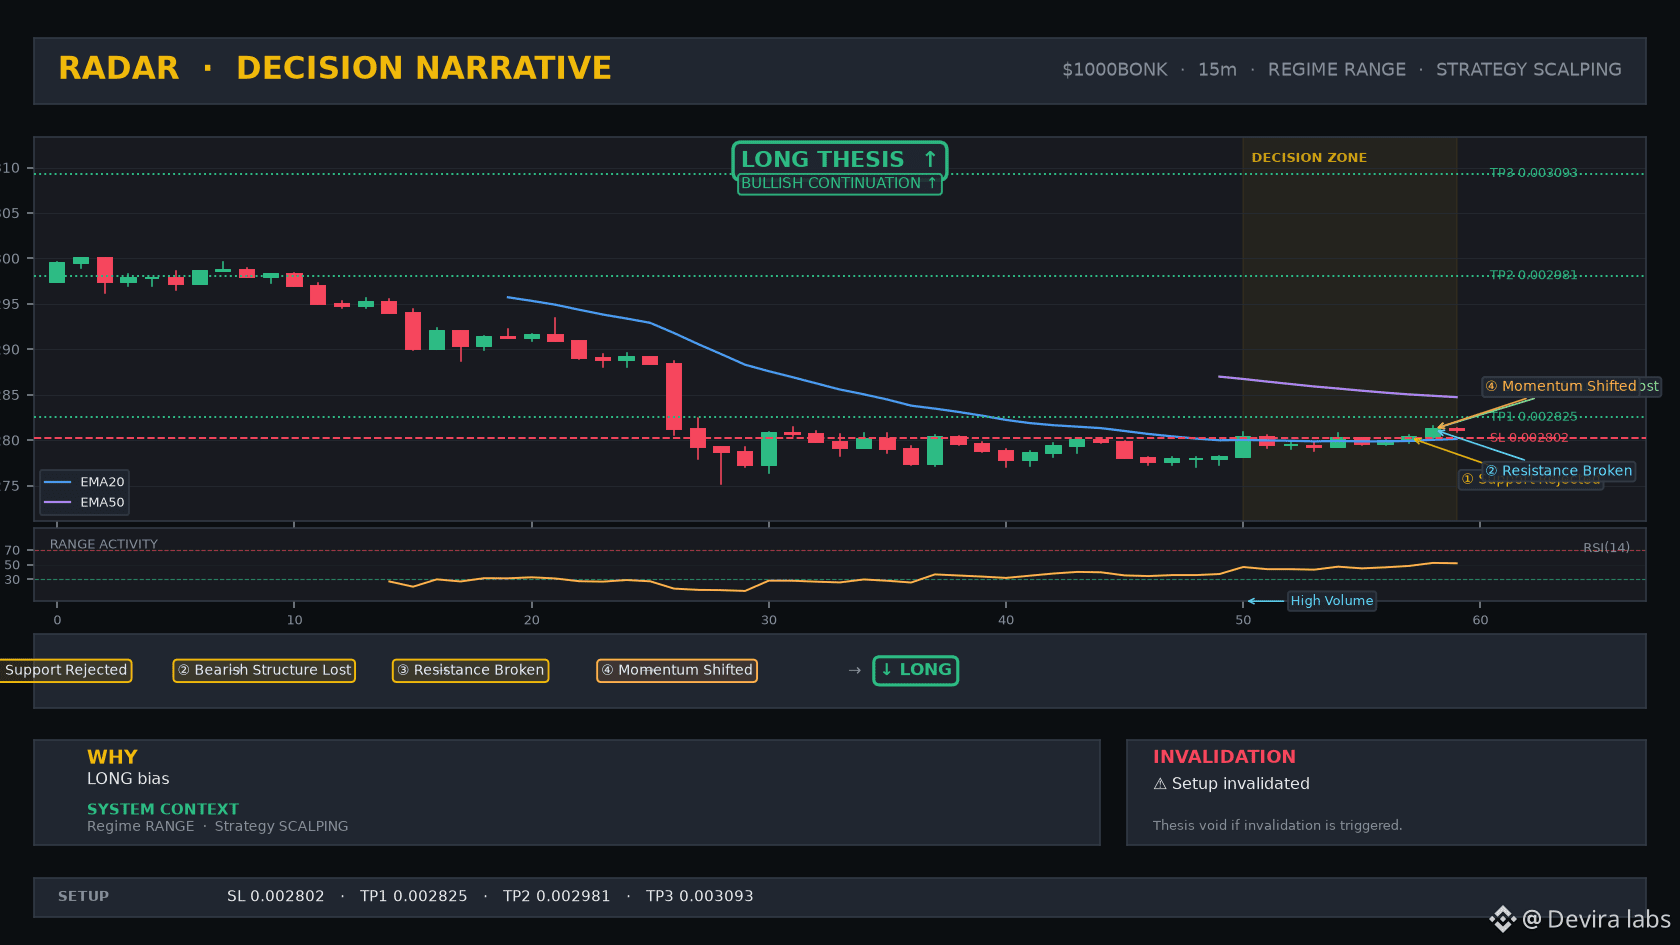
Task: Click the SETUP label in bottom bar
Action: point(83,896)
